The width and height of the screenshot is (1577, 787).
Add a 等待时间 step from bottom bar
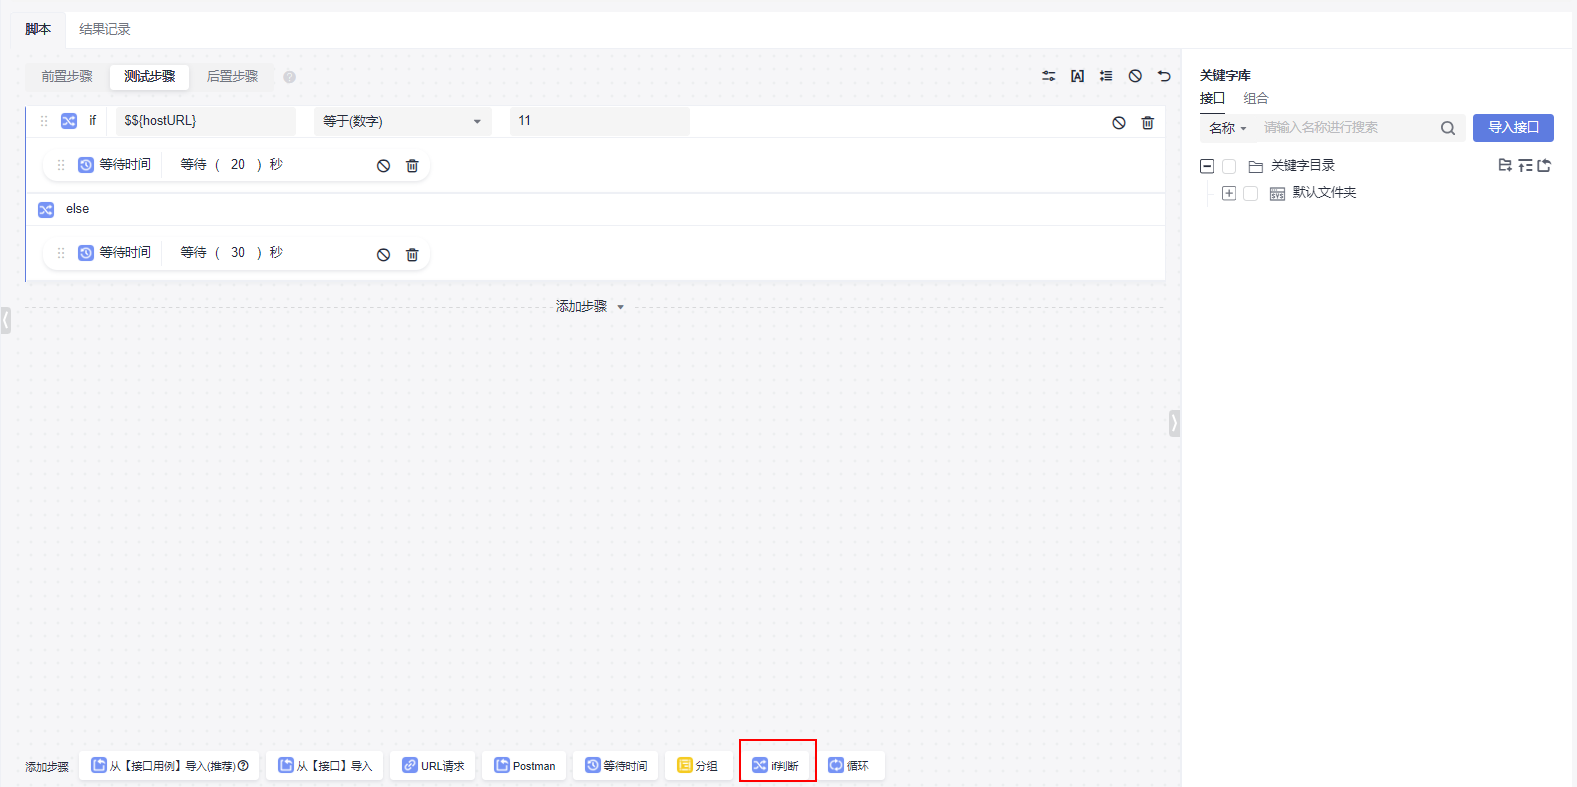615,766
